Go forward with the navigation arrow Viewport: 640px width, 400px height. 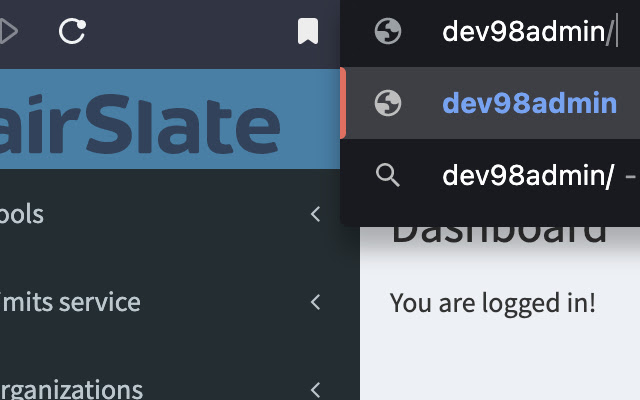[8, 31]
